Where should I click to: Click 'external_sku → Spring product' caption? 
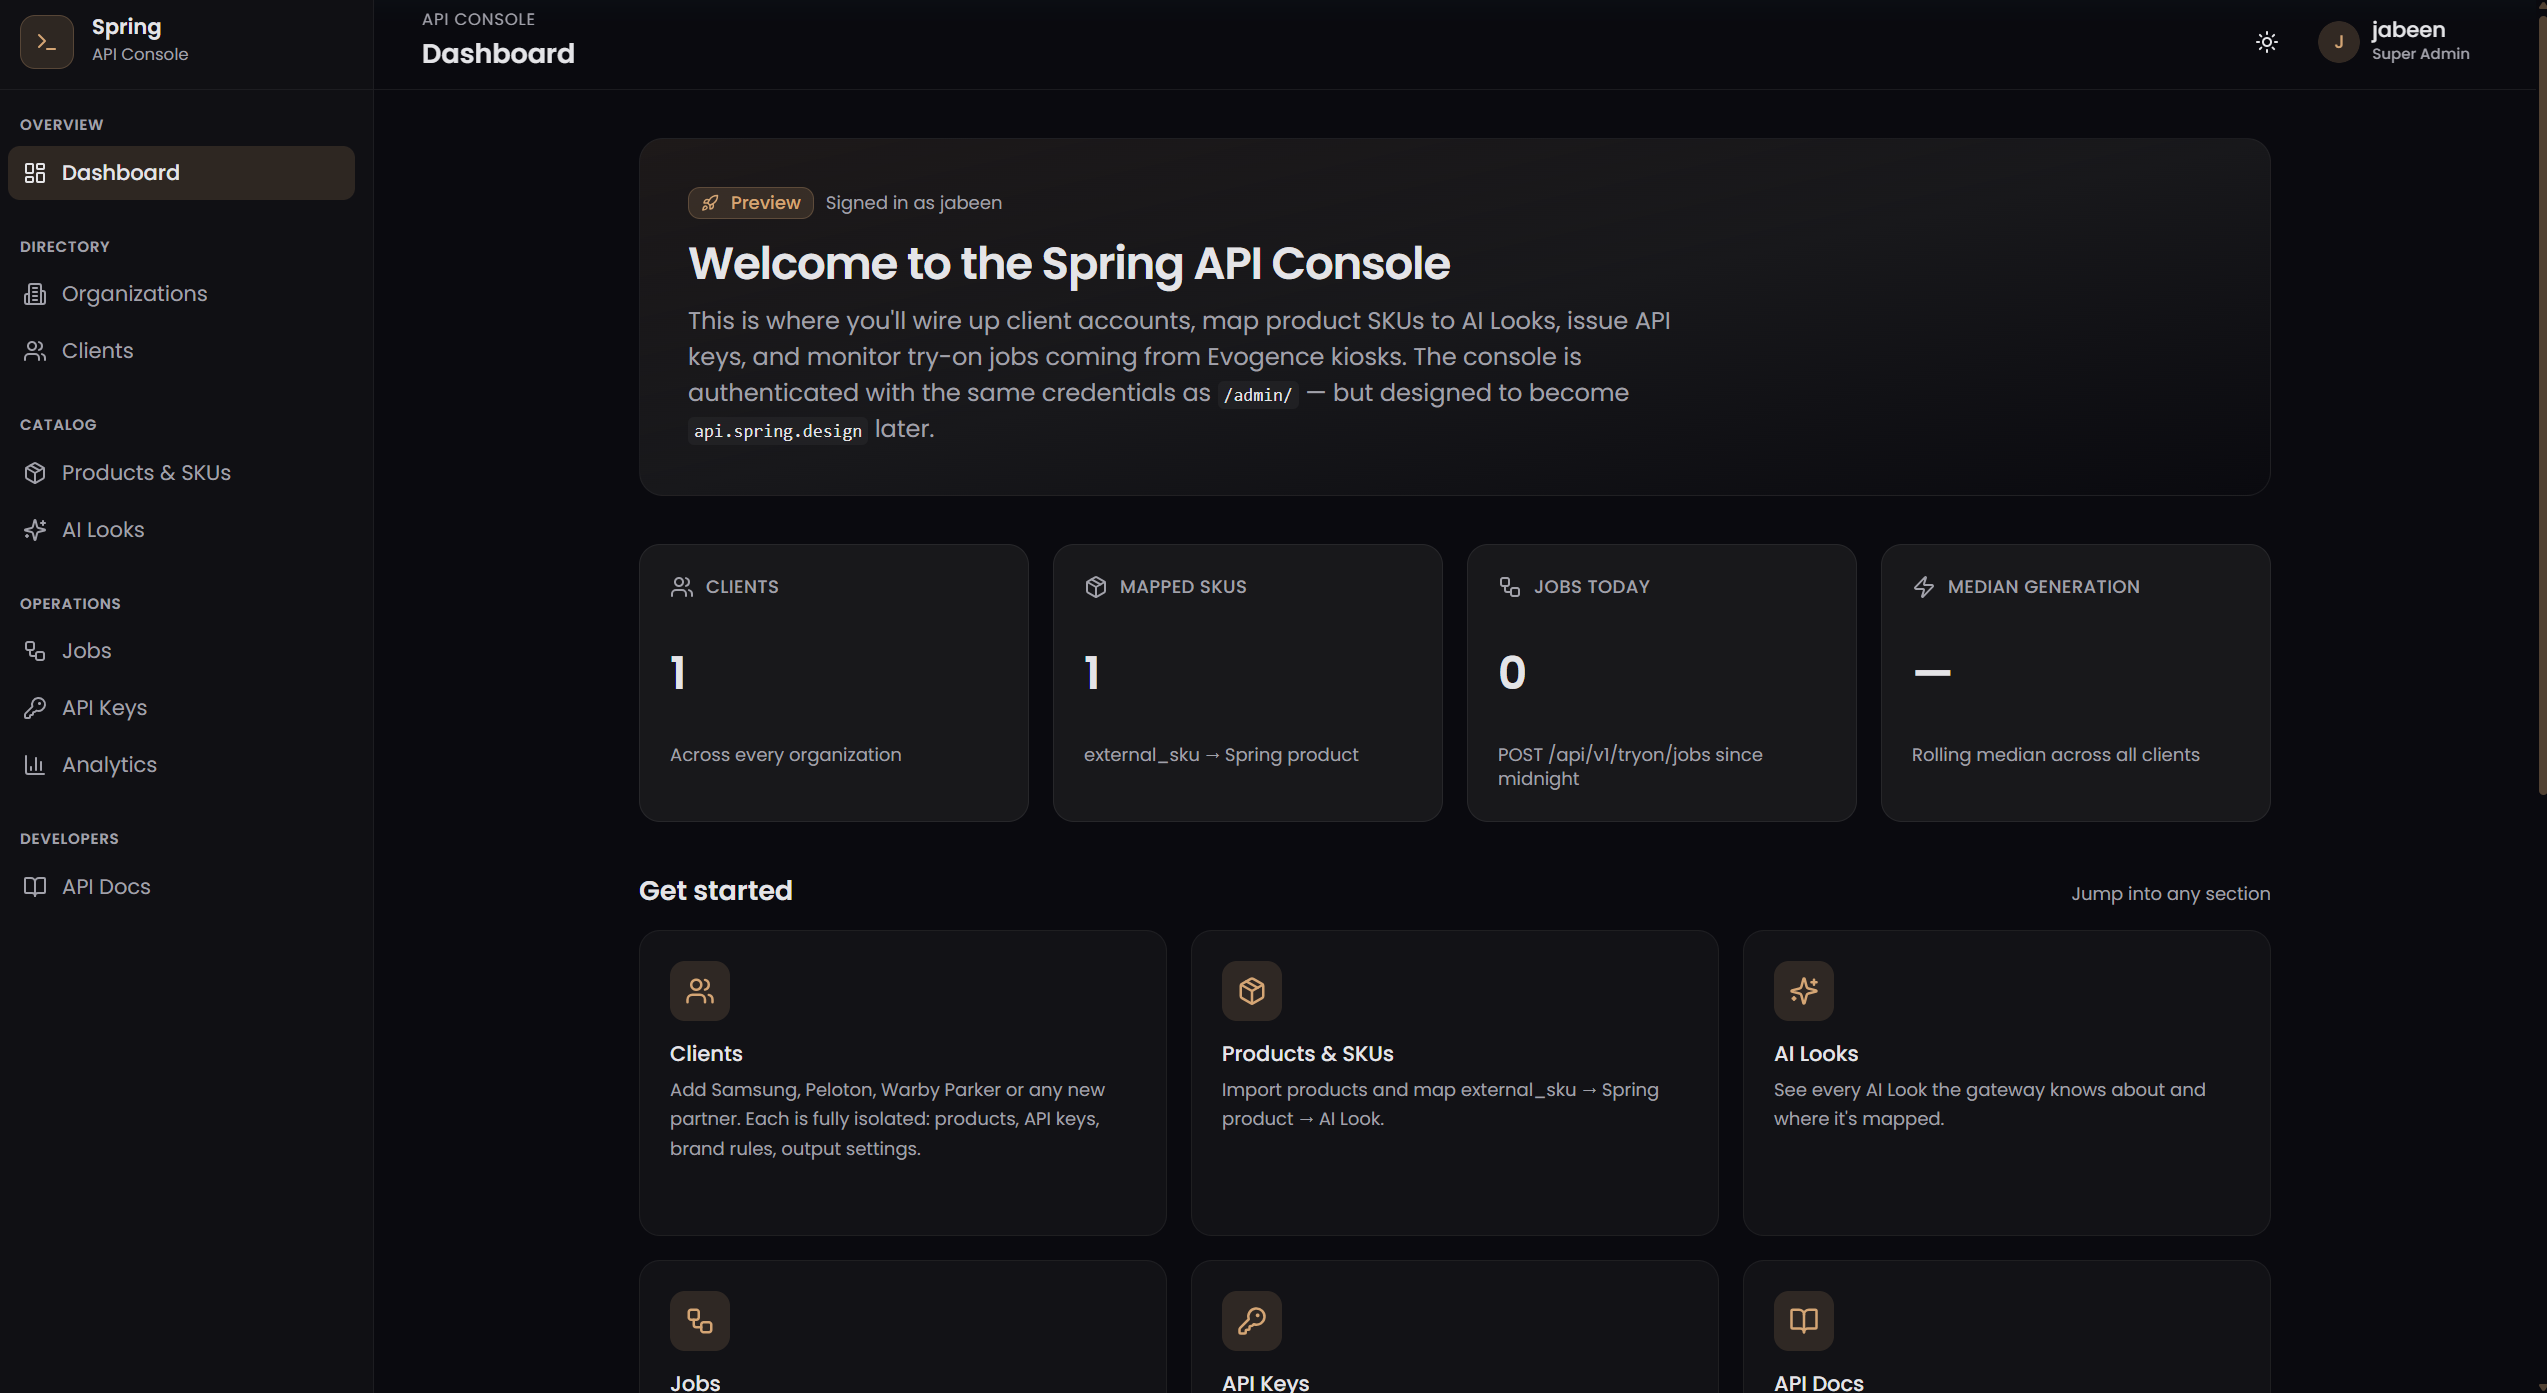1221,755
